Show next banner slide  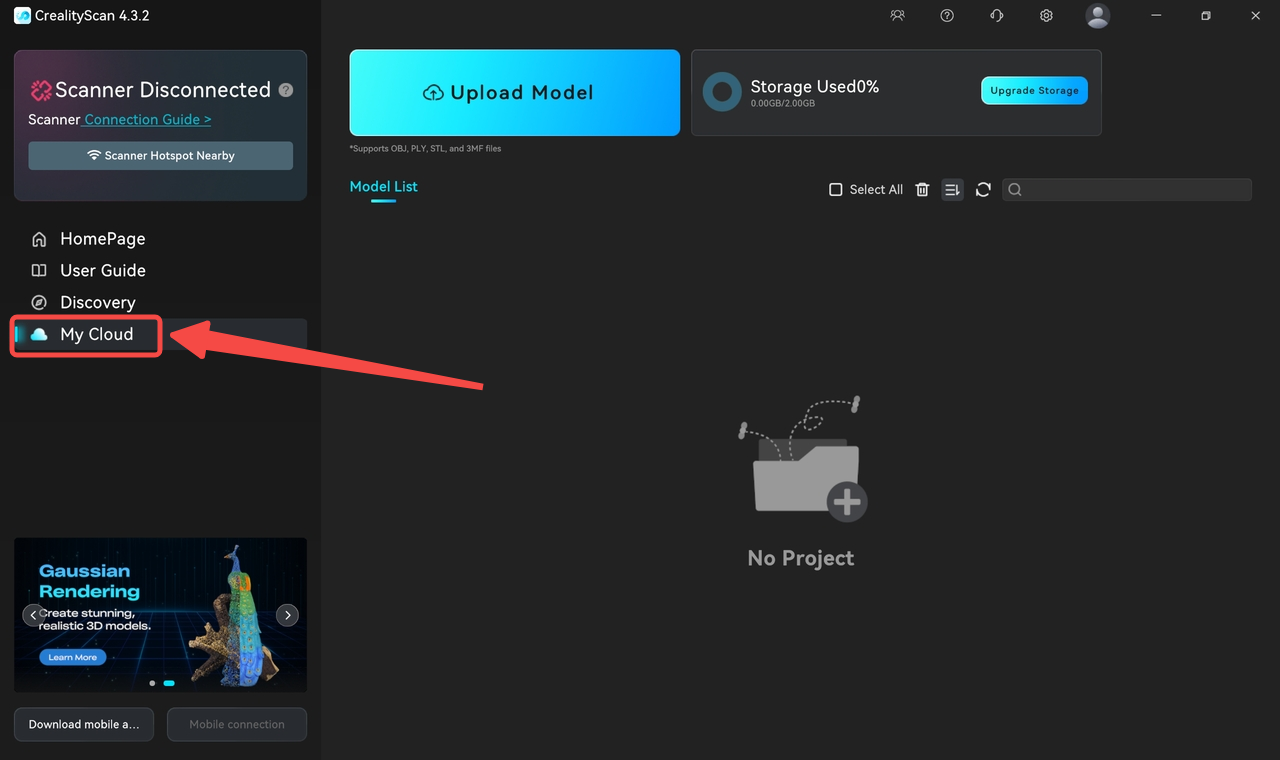coord(287,615)
